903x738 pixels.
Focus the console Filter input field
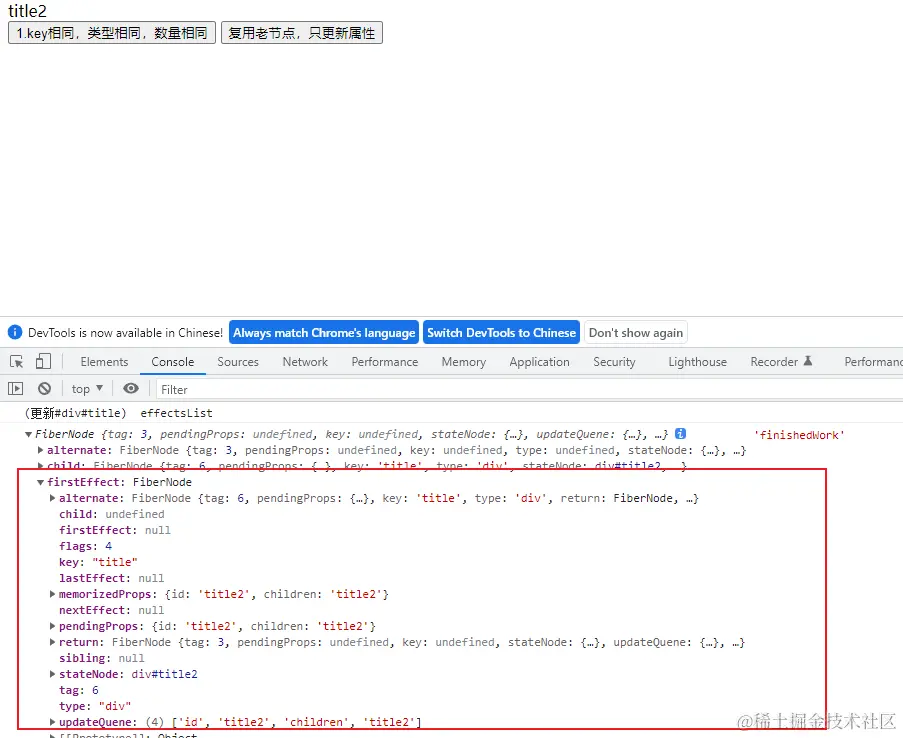coord(530,389)
